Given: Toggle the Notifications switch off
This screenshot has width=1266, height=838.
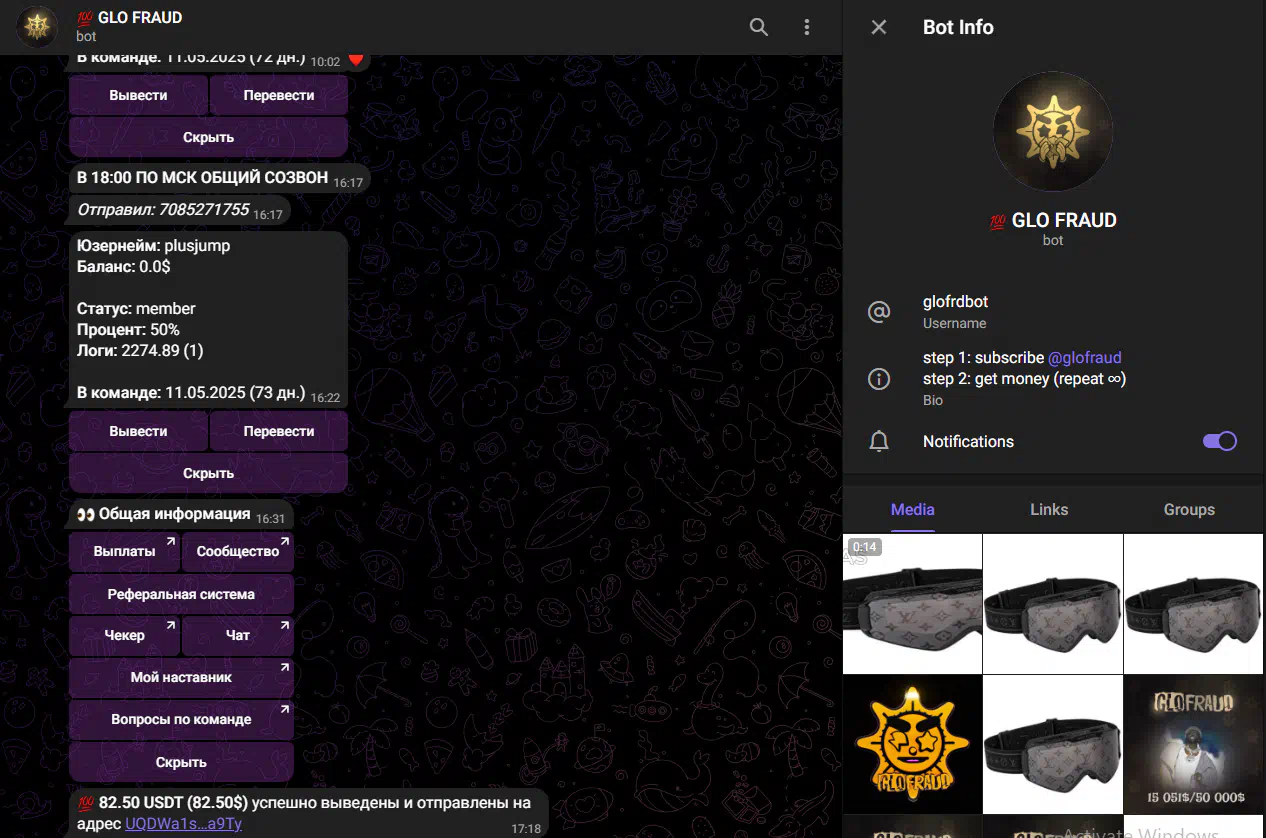Looking at the screenshot, I should (1220, 441).
